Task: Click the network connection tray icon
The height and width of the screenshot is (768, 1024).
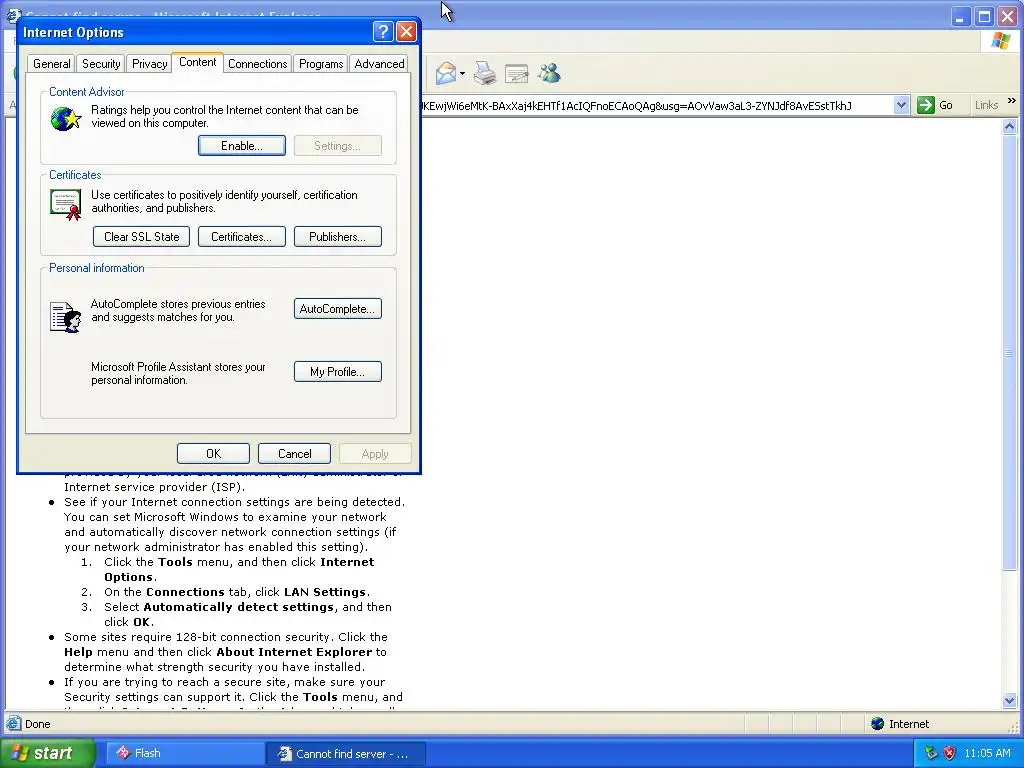Action: tap(931, 753)
